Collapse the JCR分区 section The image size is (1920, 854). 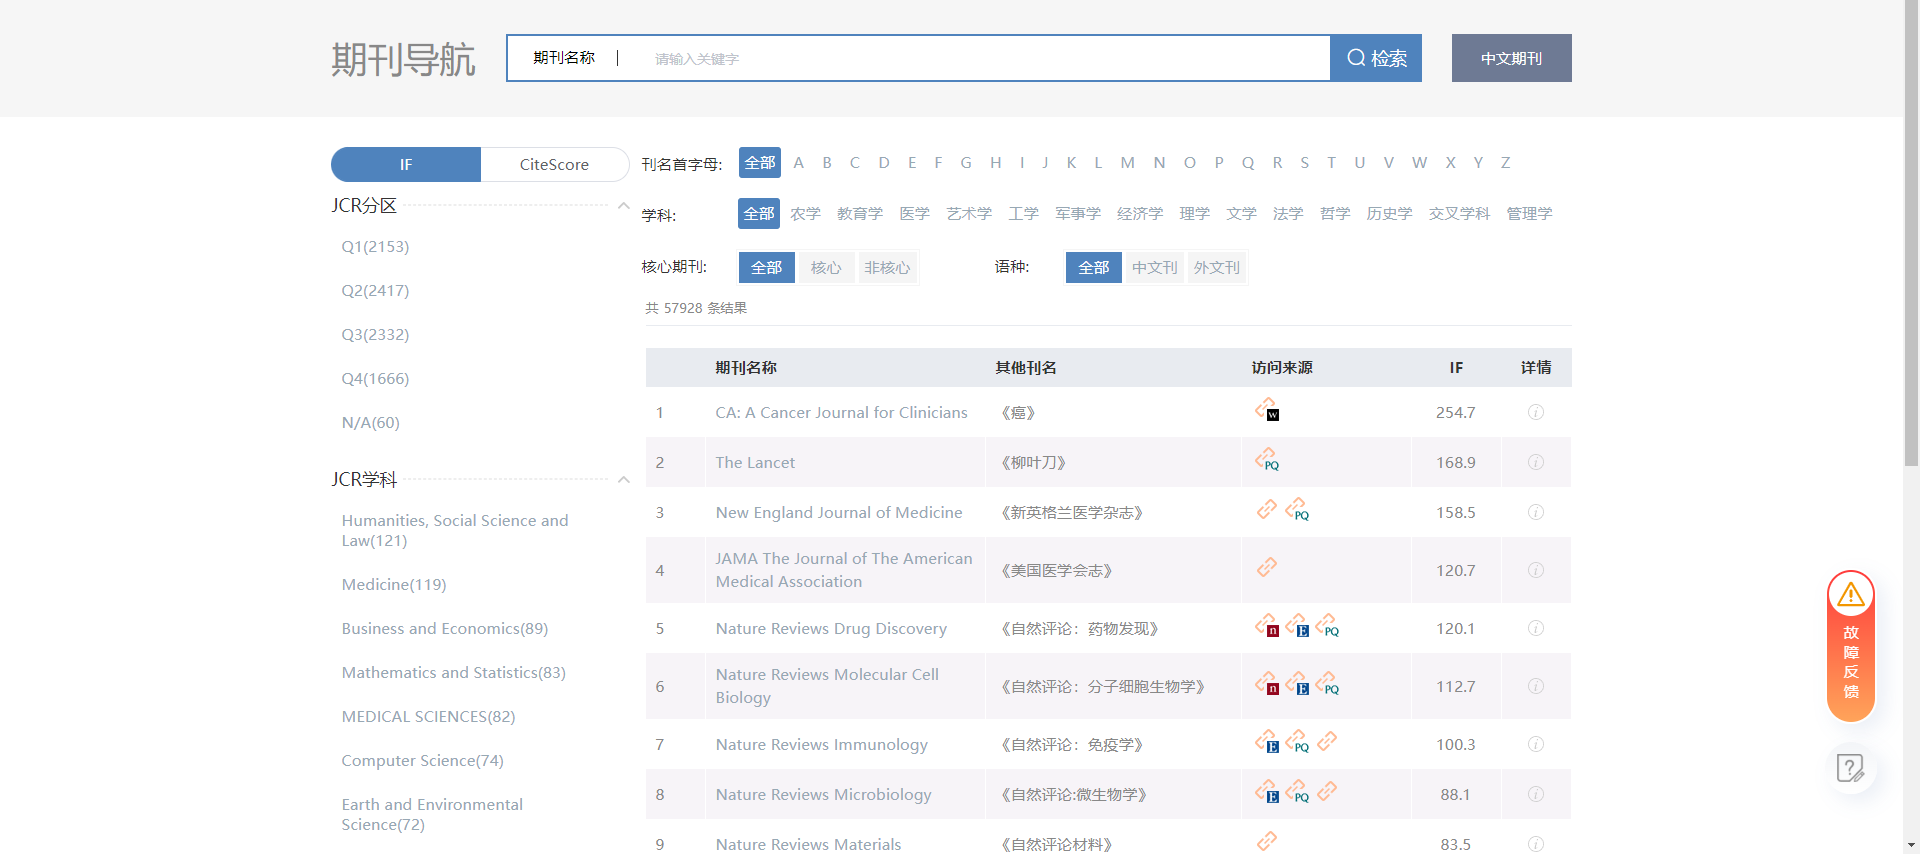click(x=623, y=206)
